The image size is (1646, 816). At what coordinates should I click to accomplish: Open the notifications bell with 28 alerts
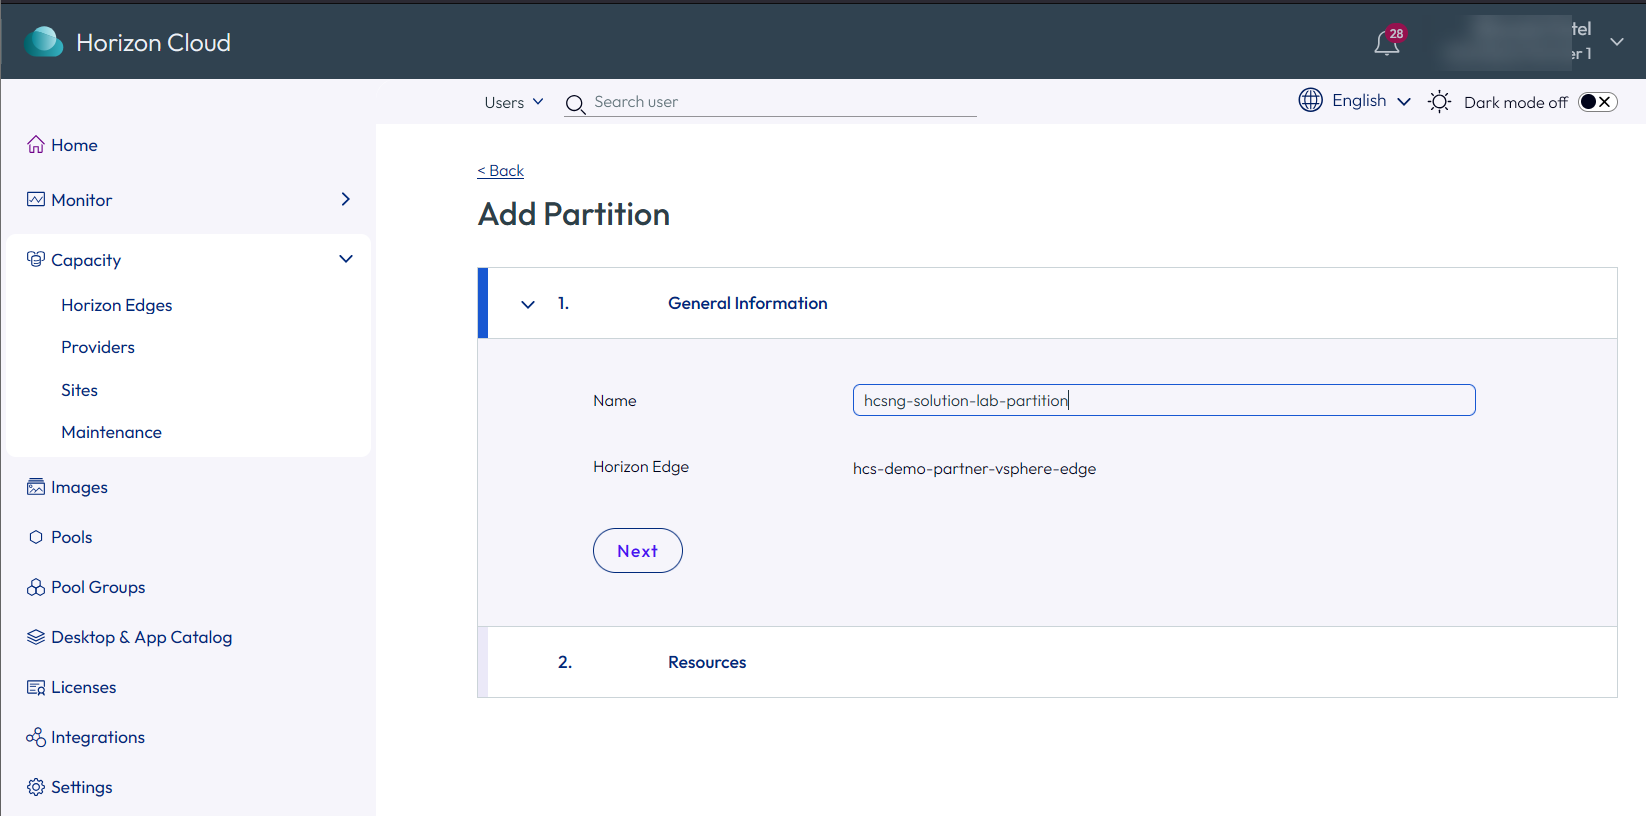(1387, 42)
